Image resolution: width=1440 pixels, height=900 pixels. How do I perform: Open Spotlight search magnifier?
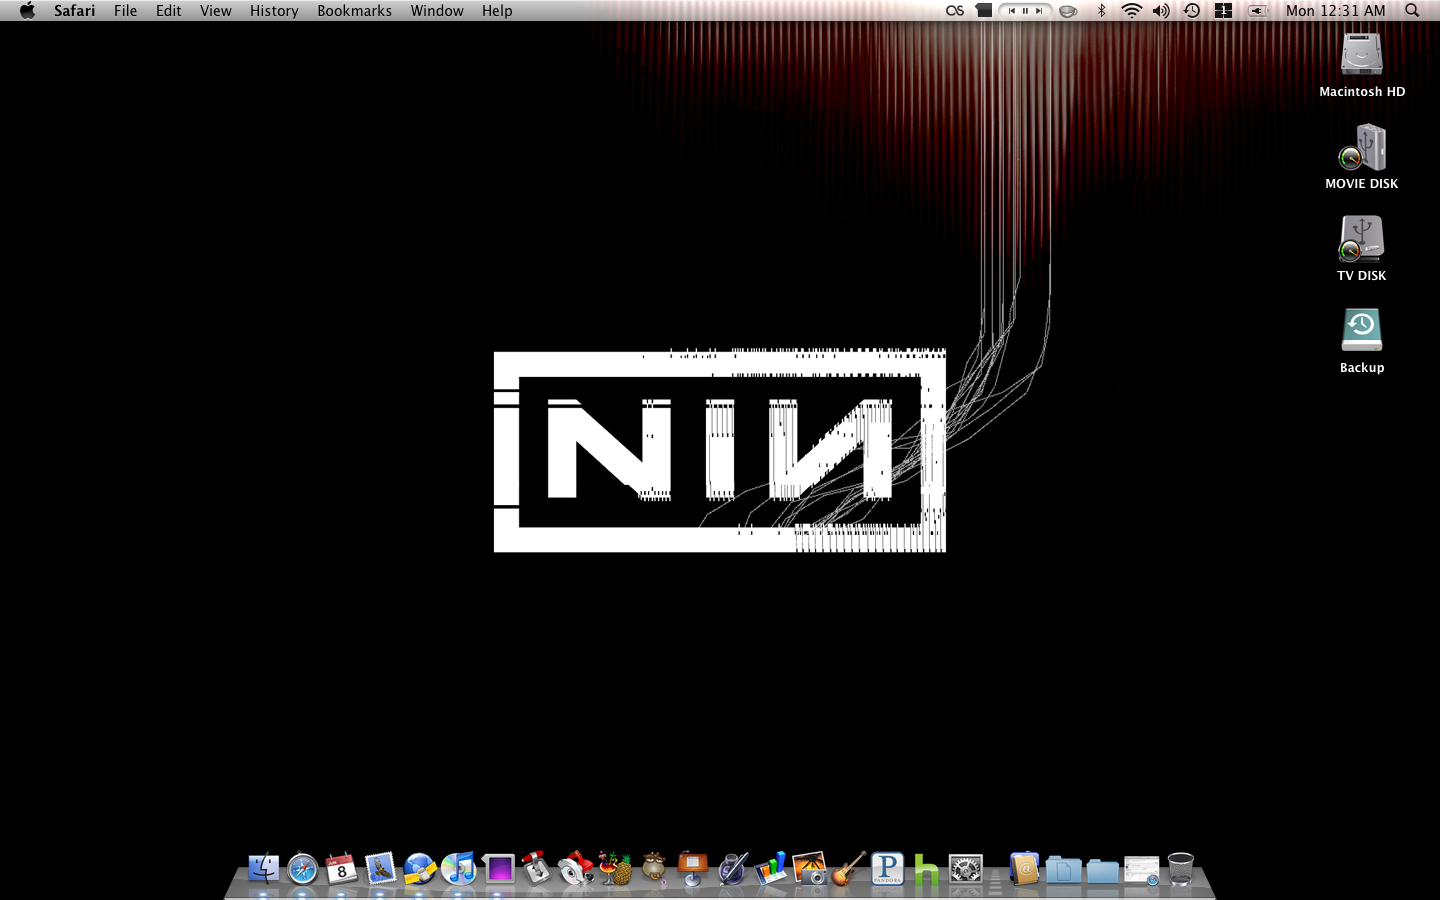point(1412,11)
